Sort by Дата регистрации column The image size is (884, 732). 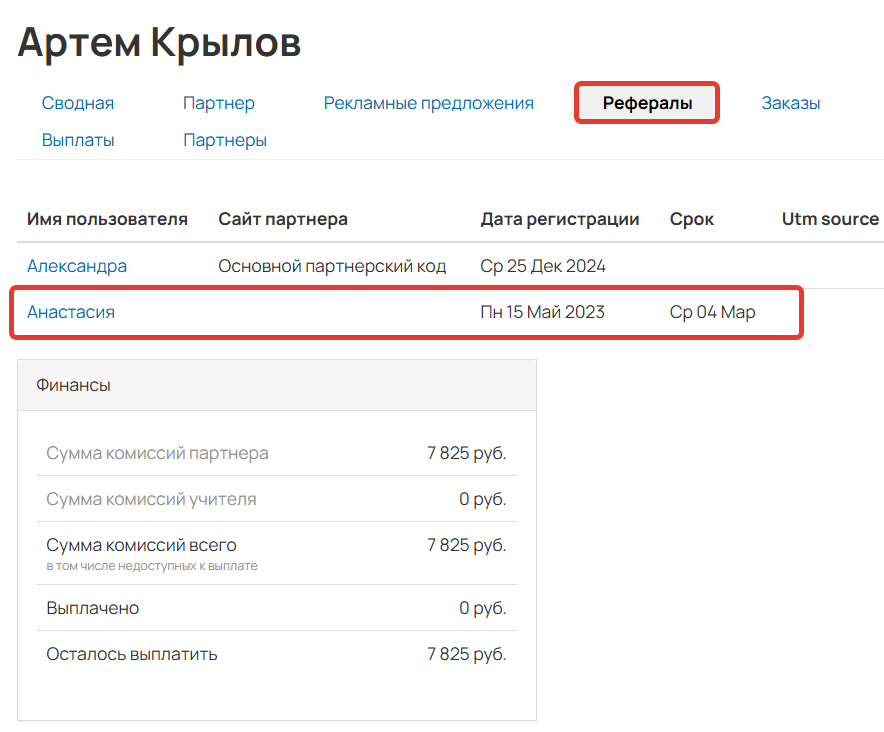coord(559,219)
